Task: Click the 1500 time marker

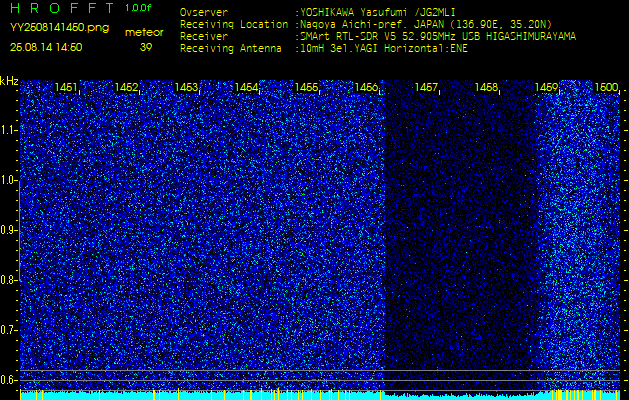Action: 606,87
